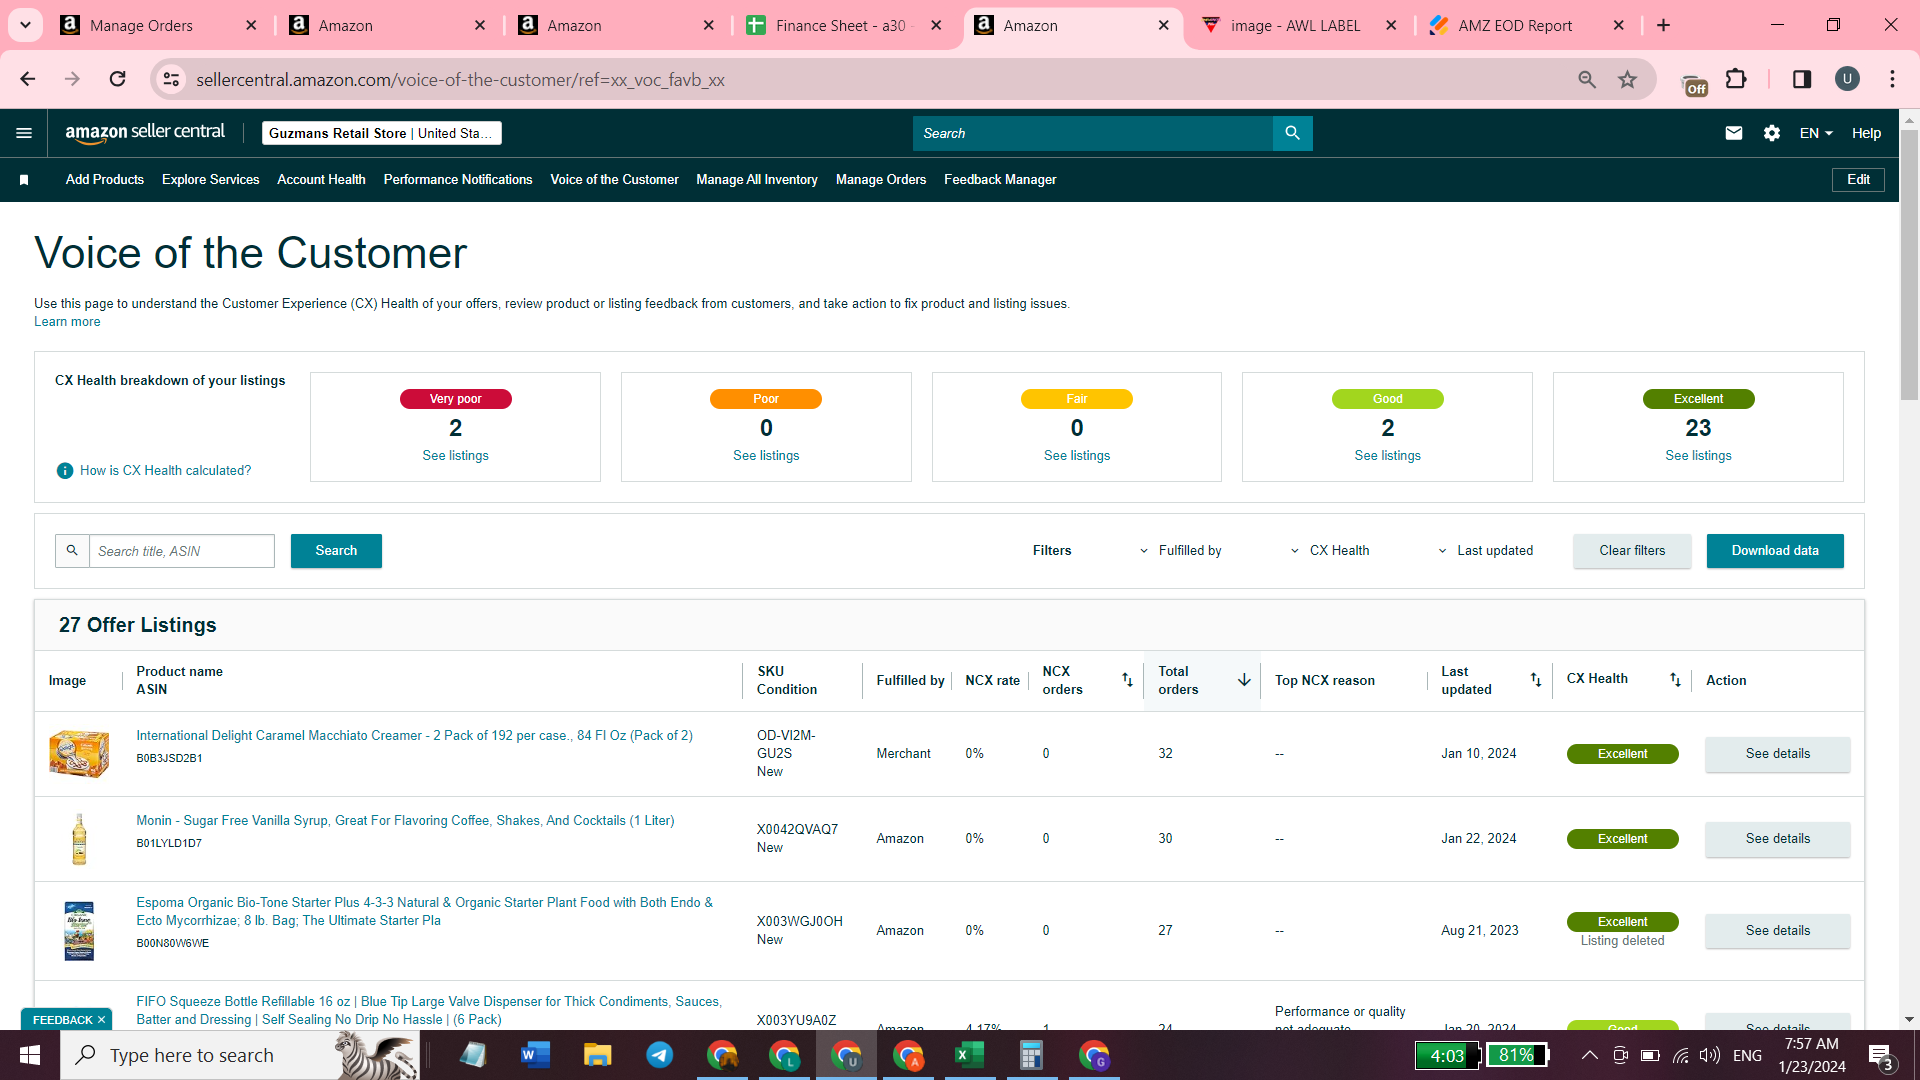Go back to the previous page

(28, 79)
